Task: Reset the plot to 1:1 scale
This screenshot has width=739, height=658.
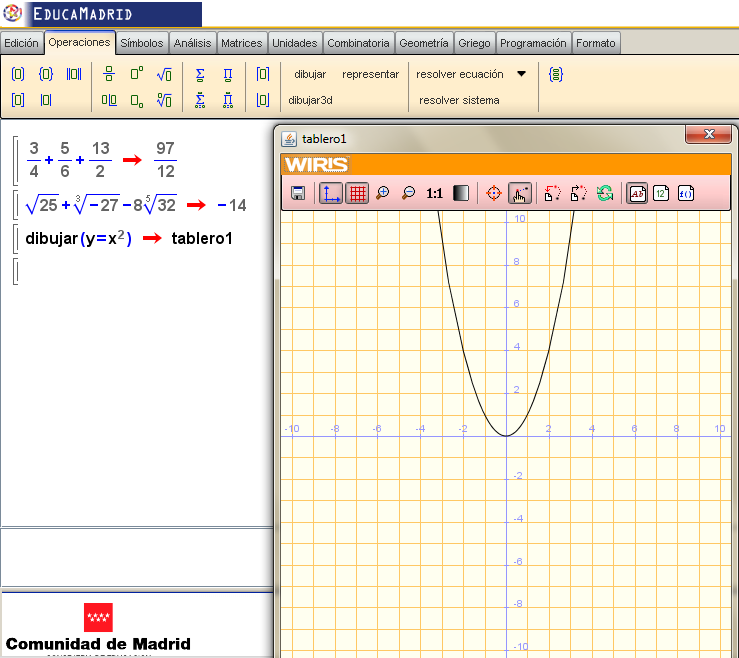Action: tap(434, 193)
